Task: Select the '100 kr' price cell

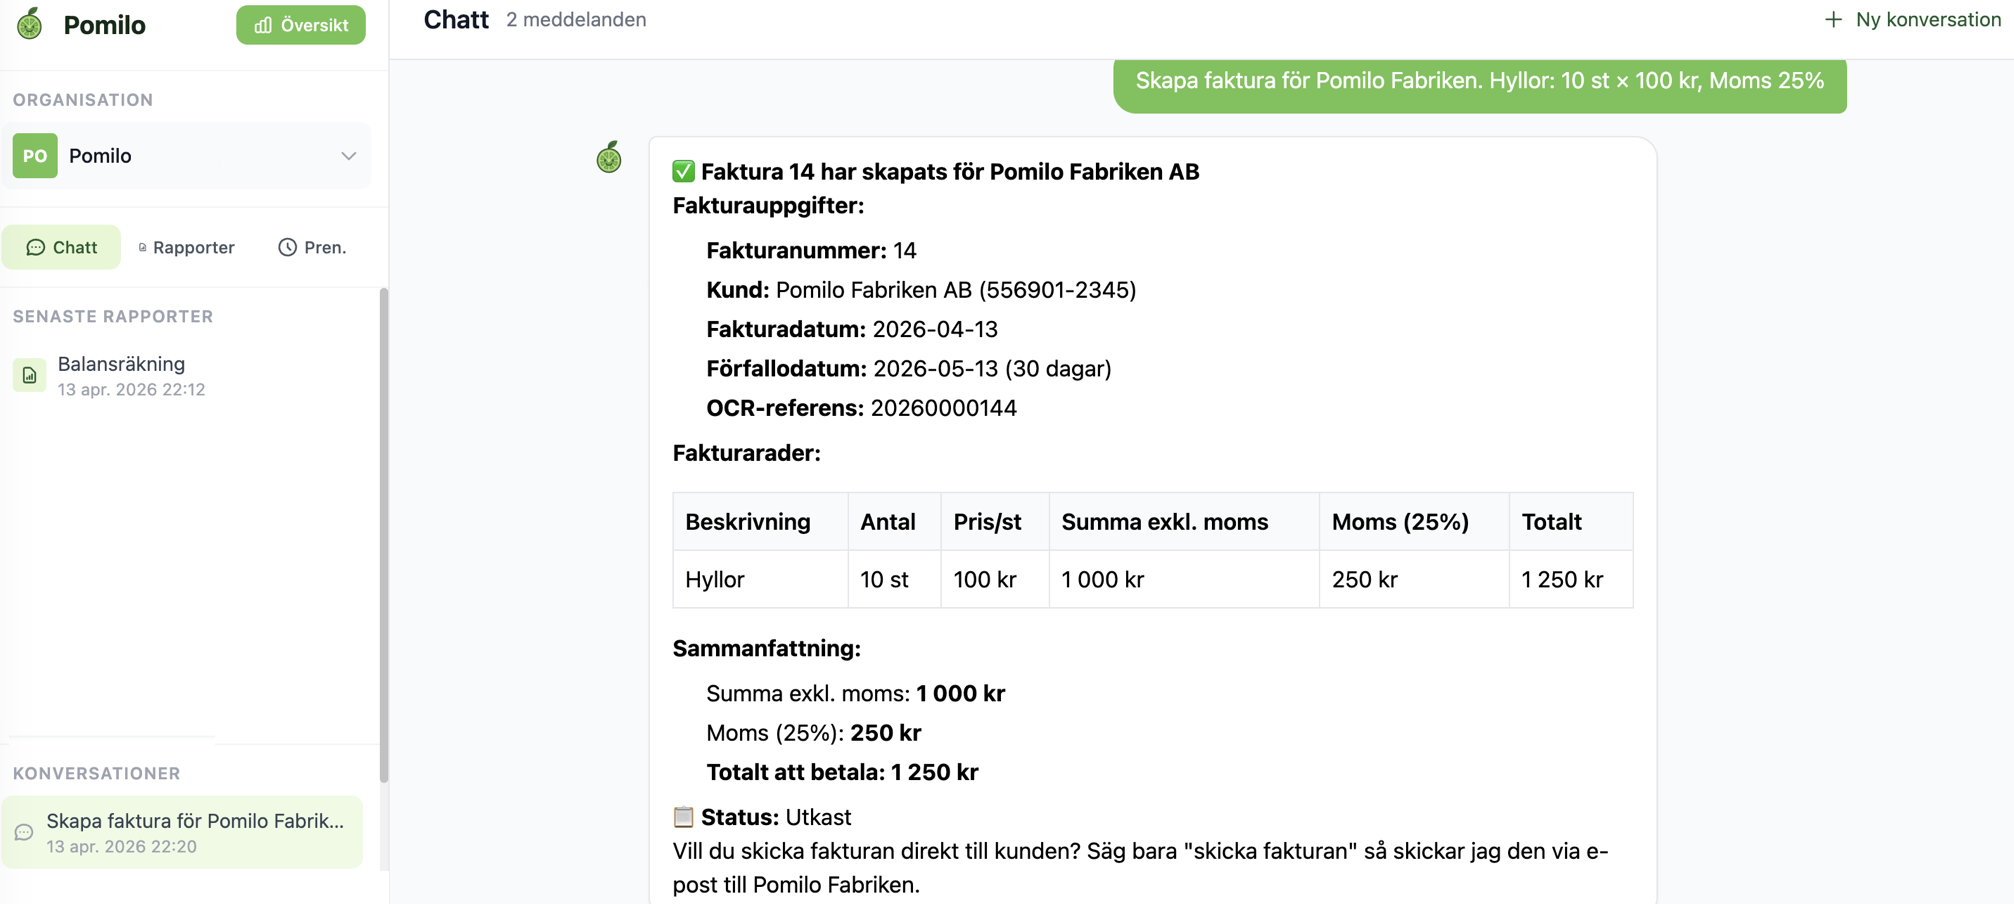Action: (995, 579)
